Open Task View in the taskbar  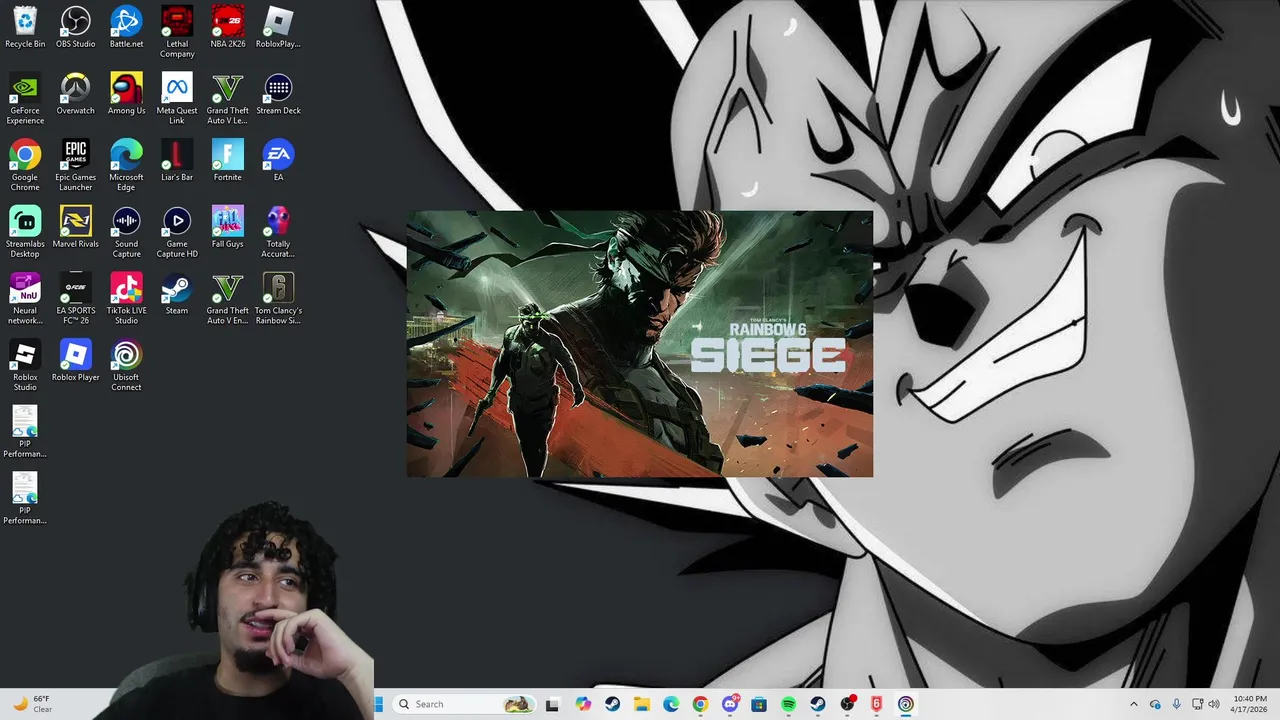click(552, 704)
